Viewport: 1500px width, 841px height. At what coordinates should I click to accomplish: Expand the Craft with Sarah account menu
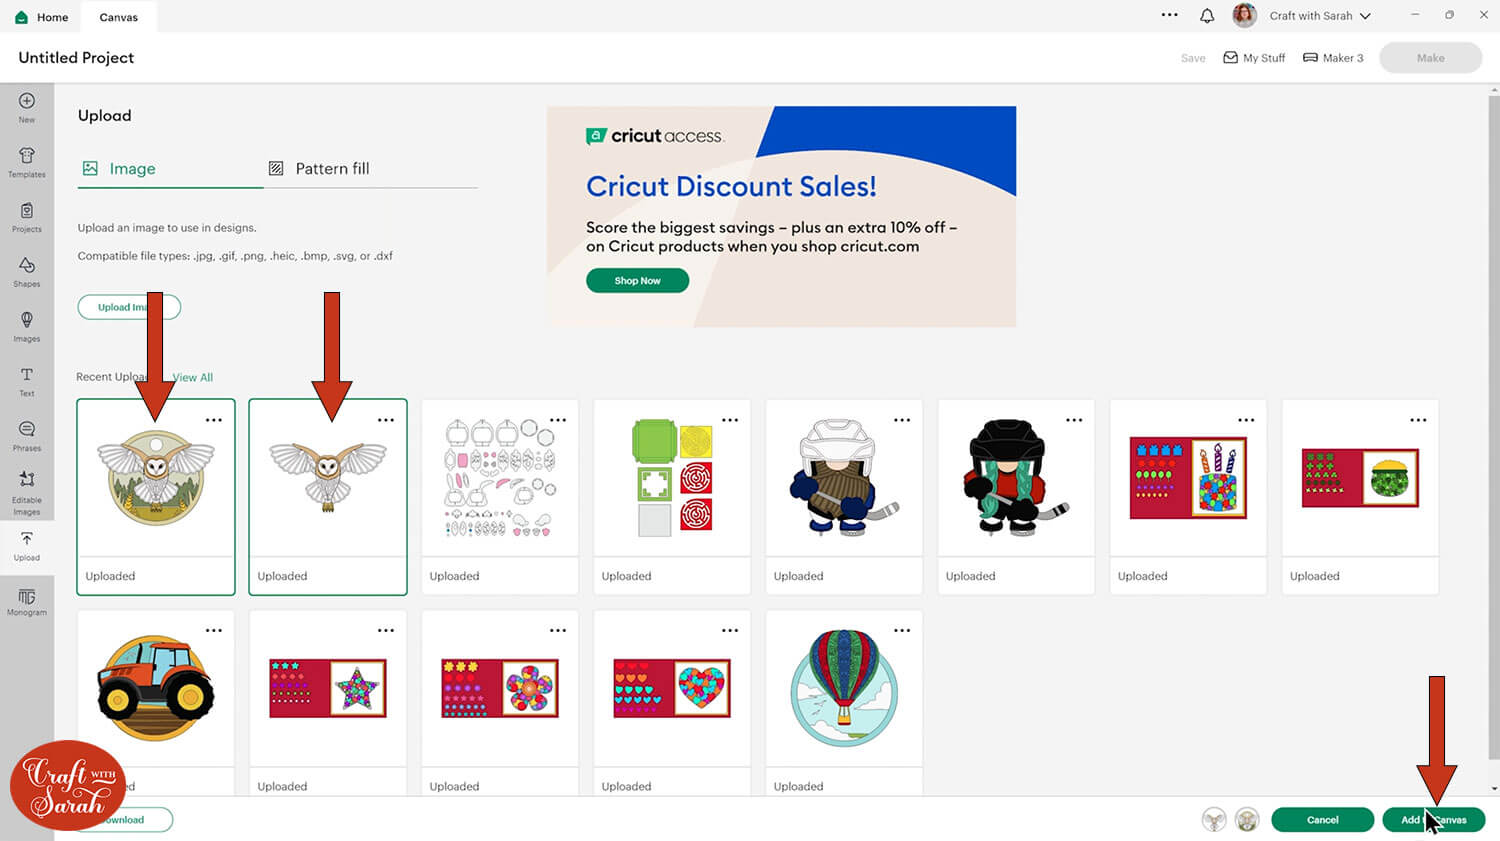[x=1319, y=16]
